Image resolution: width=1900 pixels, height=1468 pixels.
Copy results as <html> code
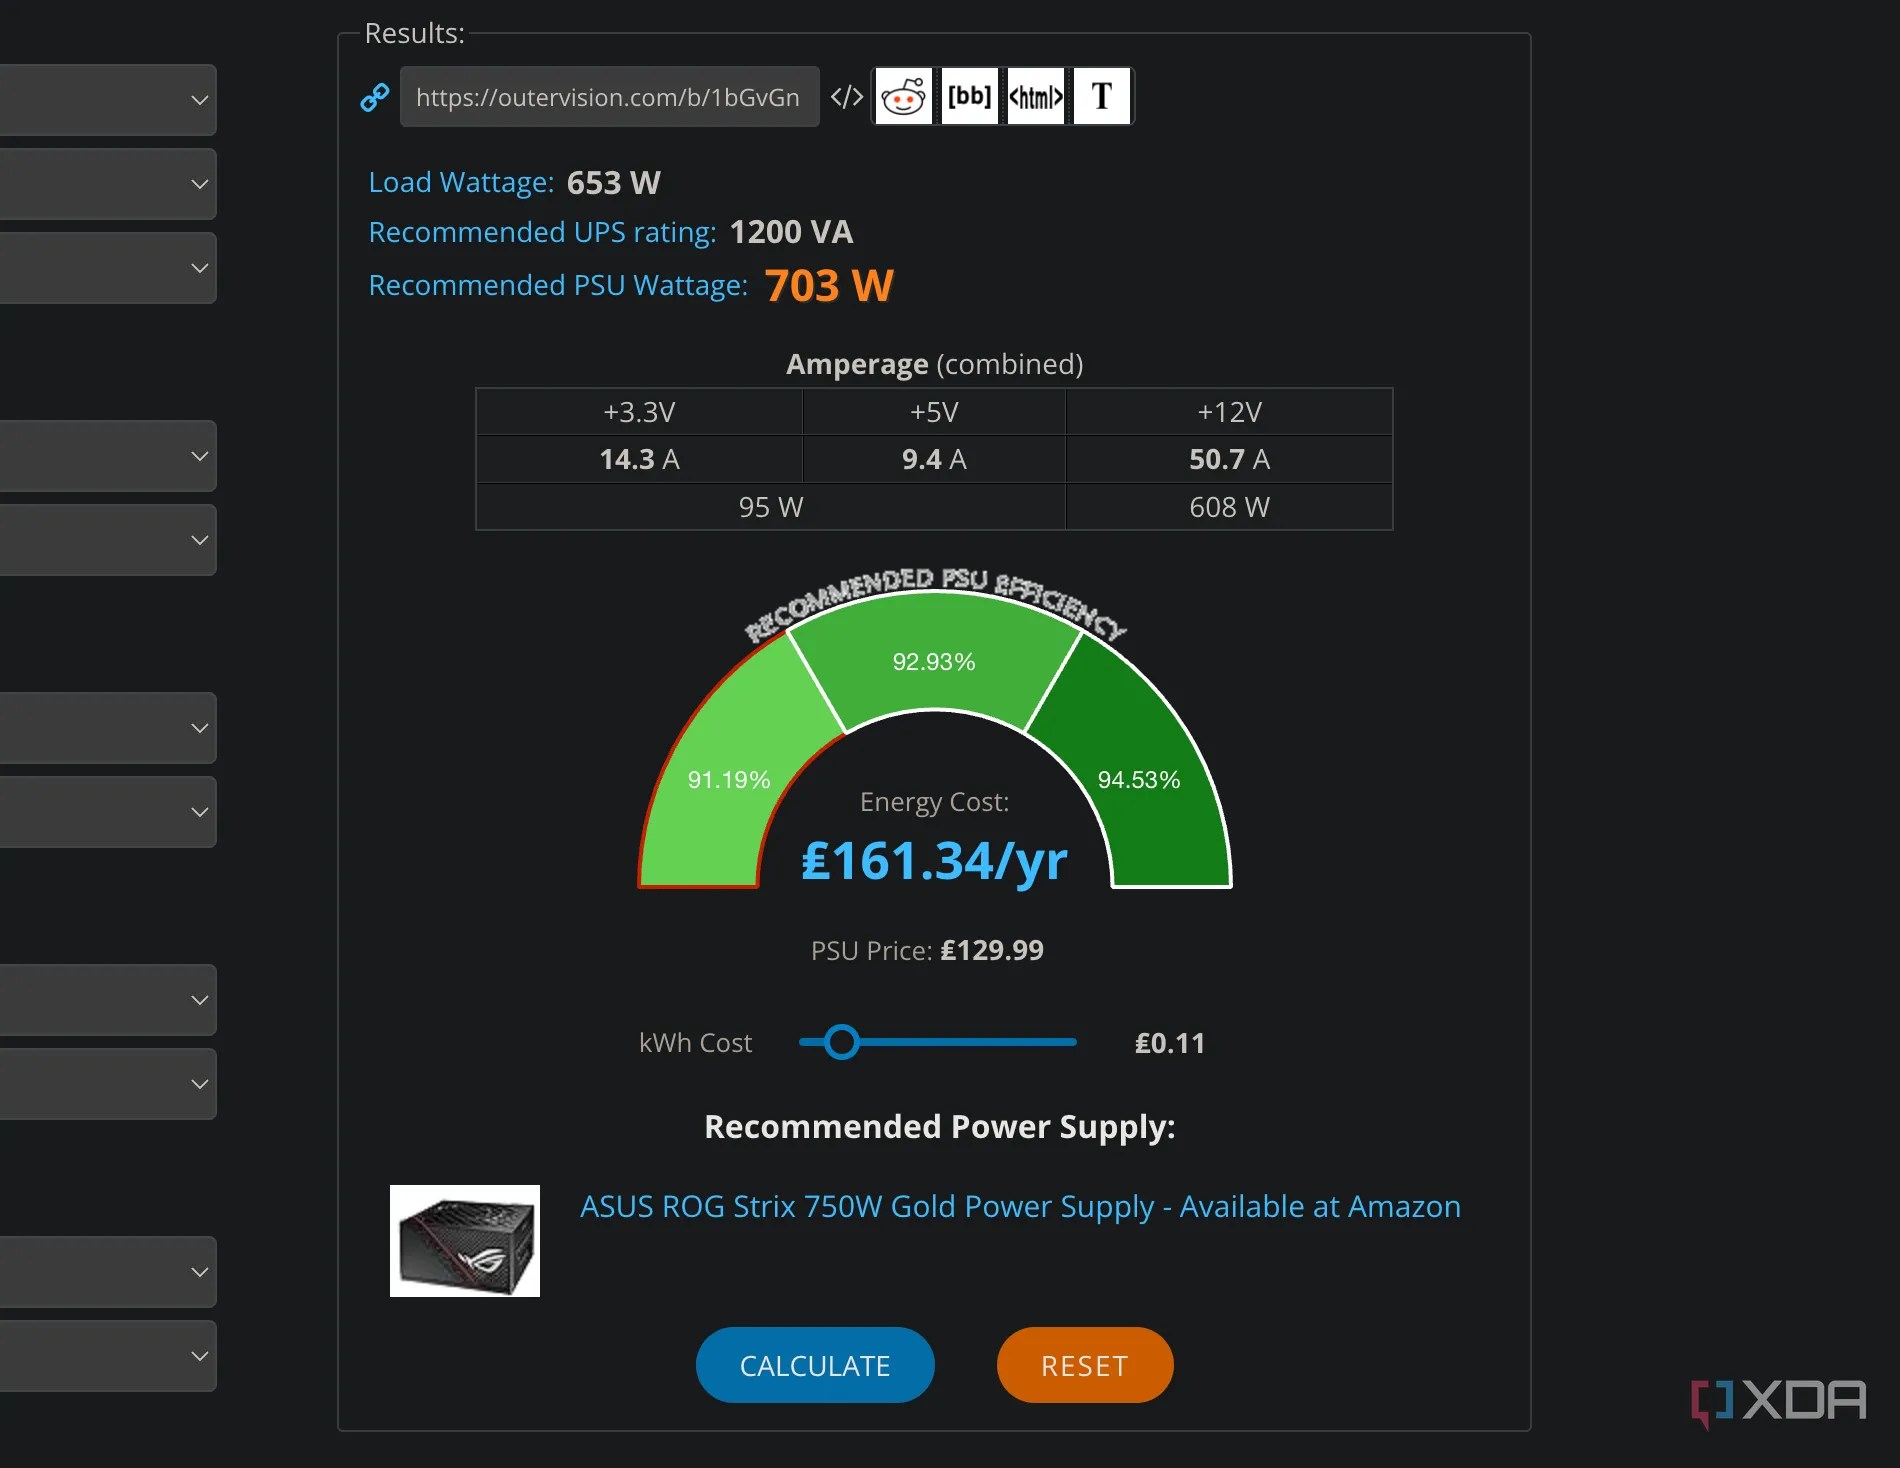[x=1036, y=97]
